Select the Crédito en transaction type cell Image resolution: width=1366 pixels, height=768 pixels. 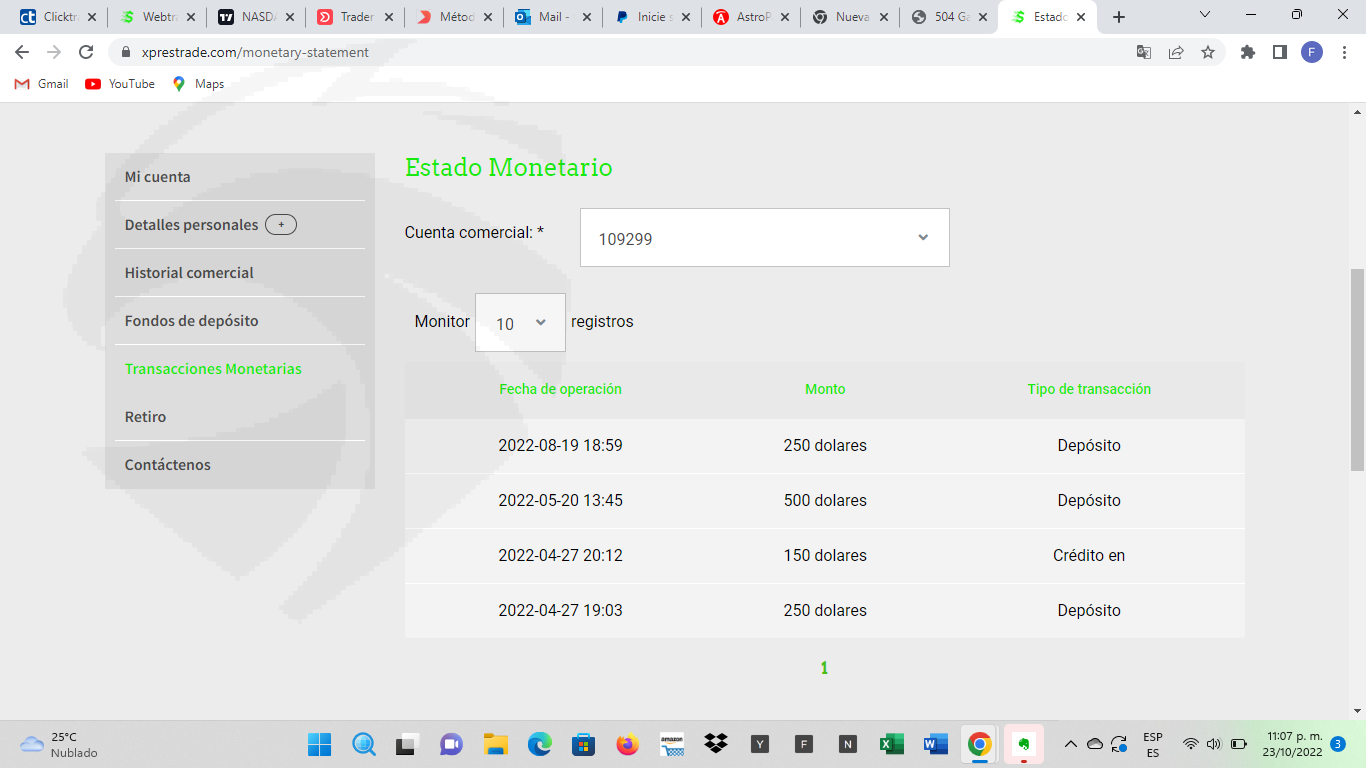click(1089, 556)
